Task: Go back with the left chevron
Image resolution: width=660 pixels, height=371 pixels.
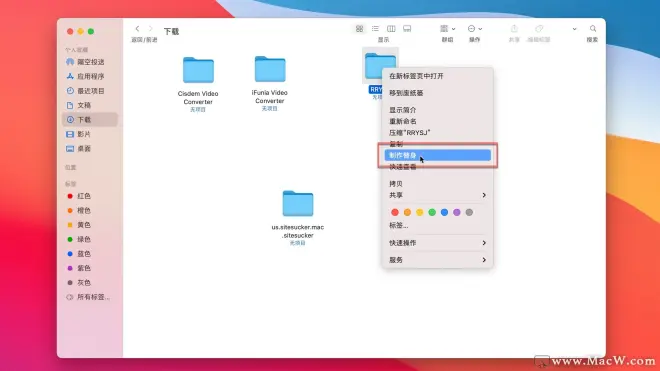Action: tap(137, 29)
